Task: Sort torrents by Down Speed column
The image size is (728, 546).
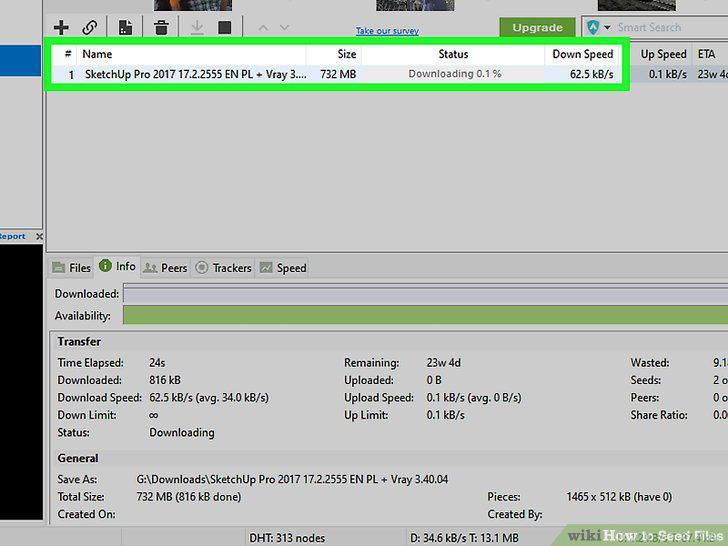Action: pos(583,54)
